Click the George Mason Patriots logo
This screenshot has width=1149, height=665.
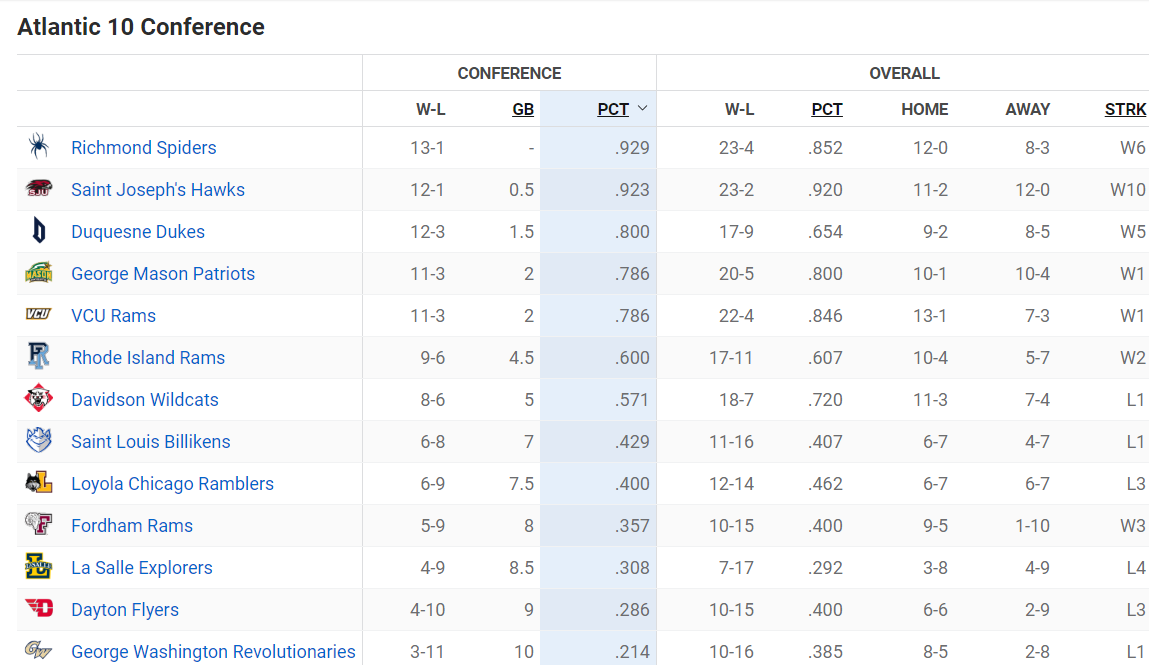pos(38,273)
